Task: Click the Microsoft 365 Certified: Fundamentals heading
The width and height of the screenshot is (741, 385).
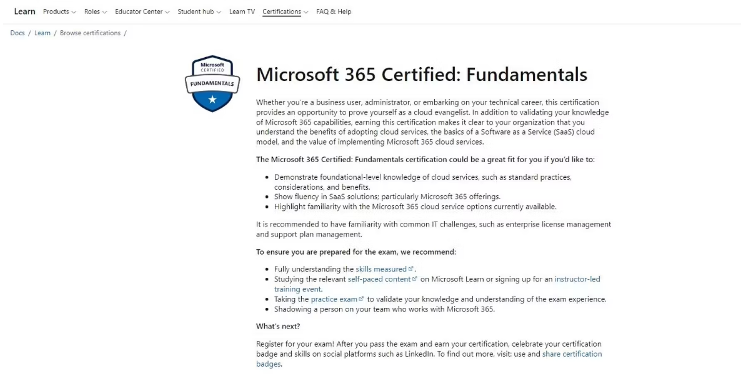Action: pos(422,75)
